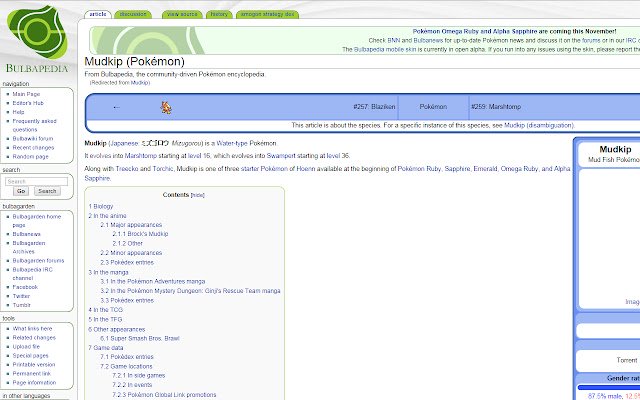Click the Search input field
This screenshot has width=640, height=400.
coord(36,181)
